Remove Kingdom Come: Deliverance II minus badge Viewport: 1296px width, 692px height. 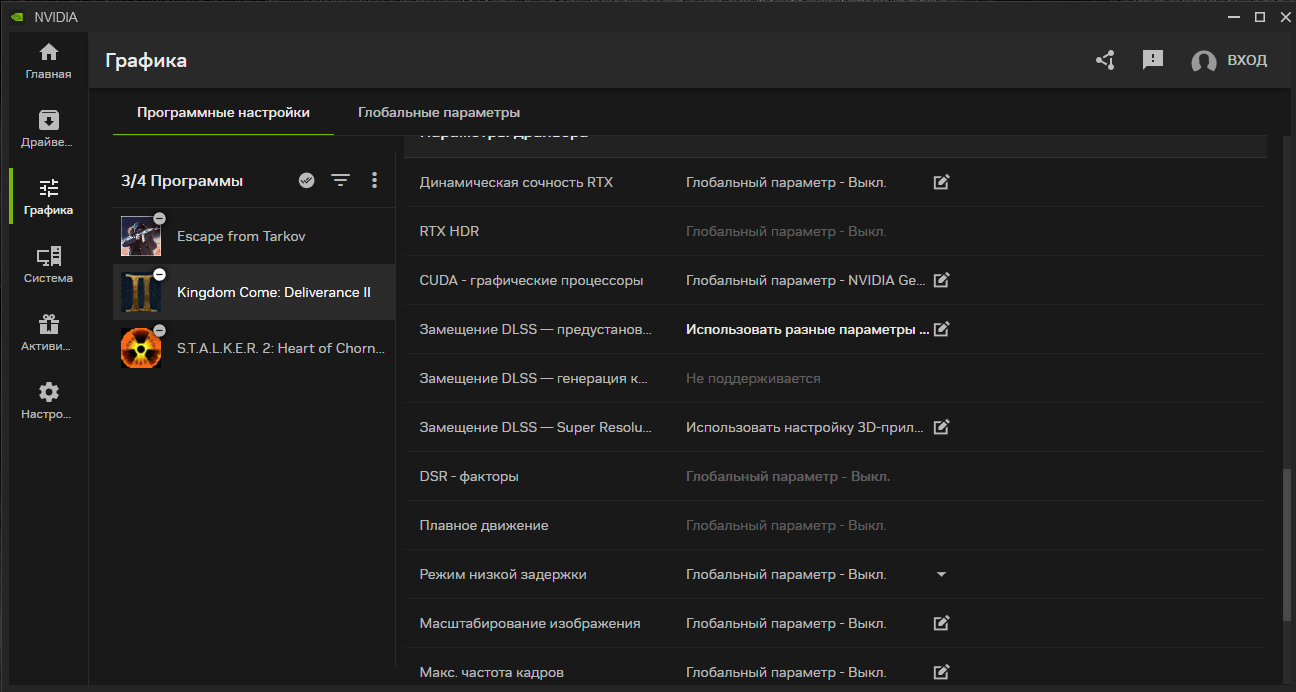(160, 274)
